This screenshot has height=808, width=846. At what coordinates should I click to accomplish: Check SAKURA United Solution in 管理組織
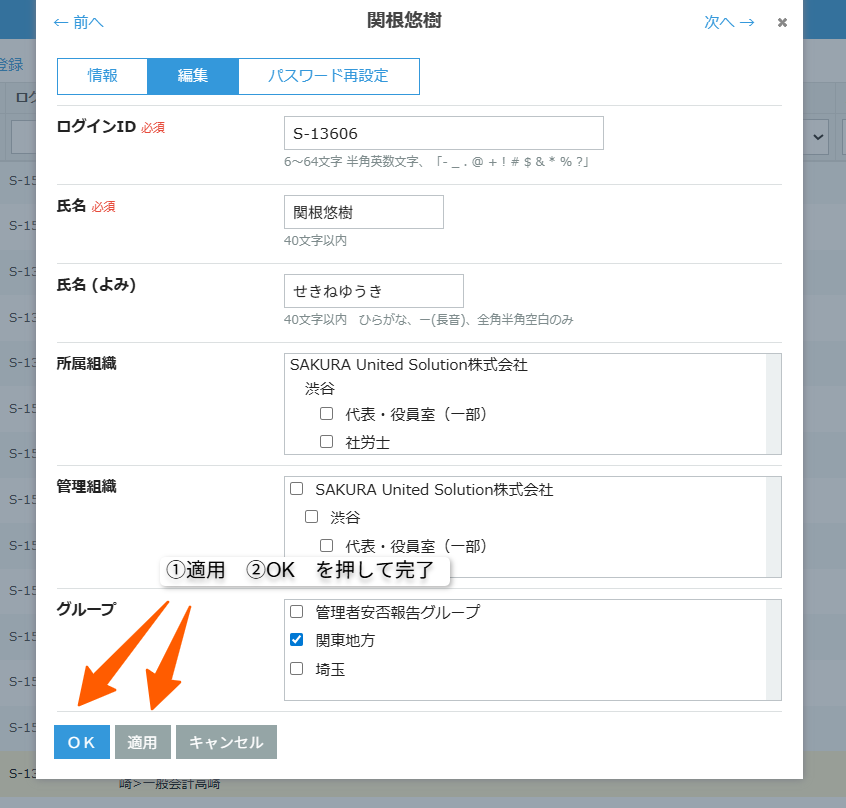pos(296,490)
